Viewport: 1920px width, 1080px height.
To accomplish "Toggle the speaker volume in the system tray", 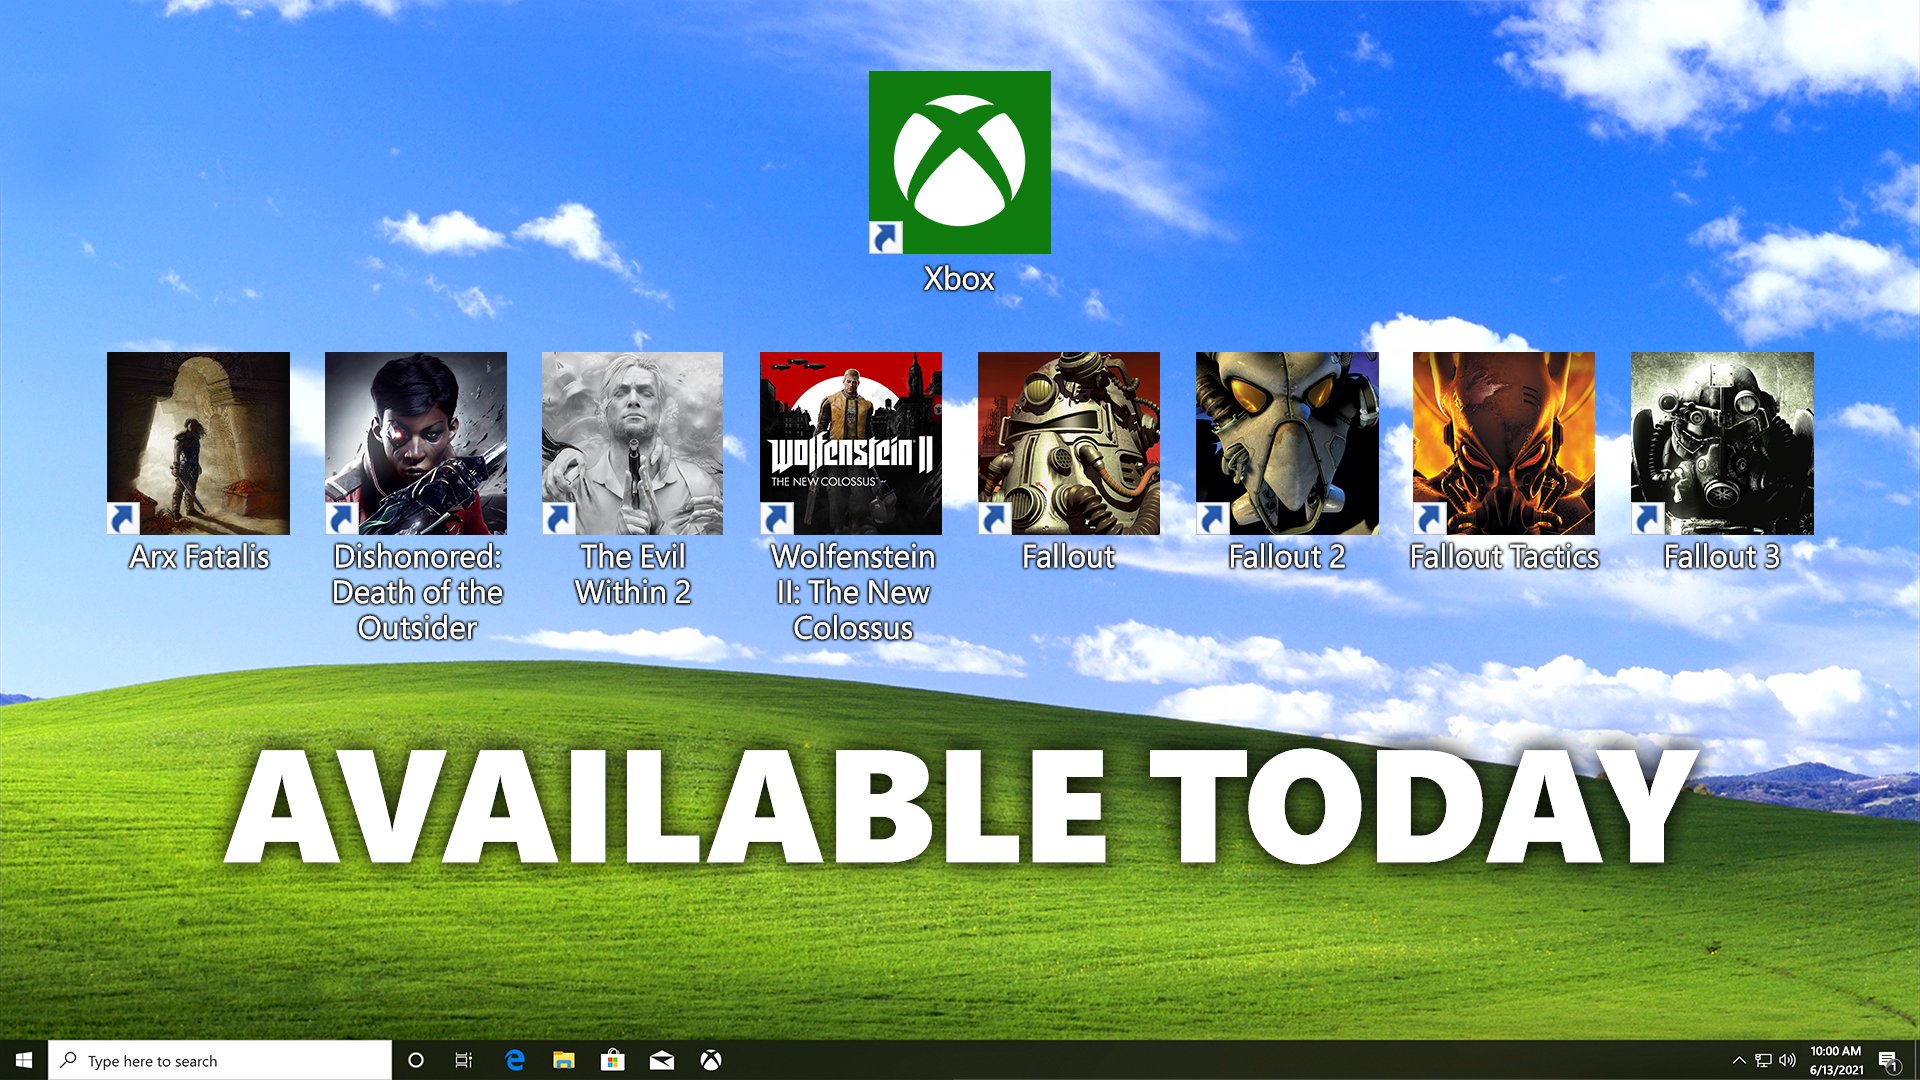I will 1786,1061.
